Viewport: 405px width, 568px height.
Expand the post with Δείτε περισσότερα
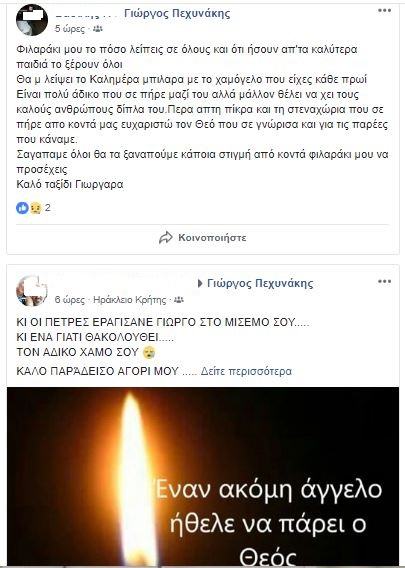[246, 371]
